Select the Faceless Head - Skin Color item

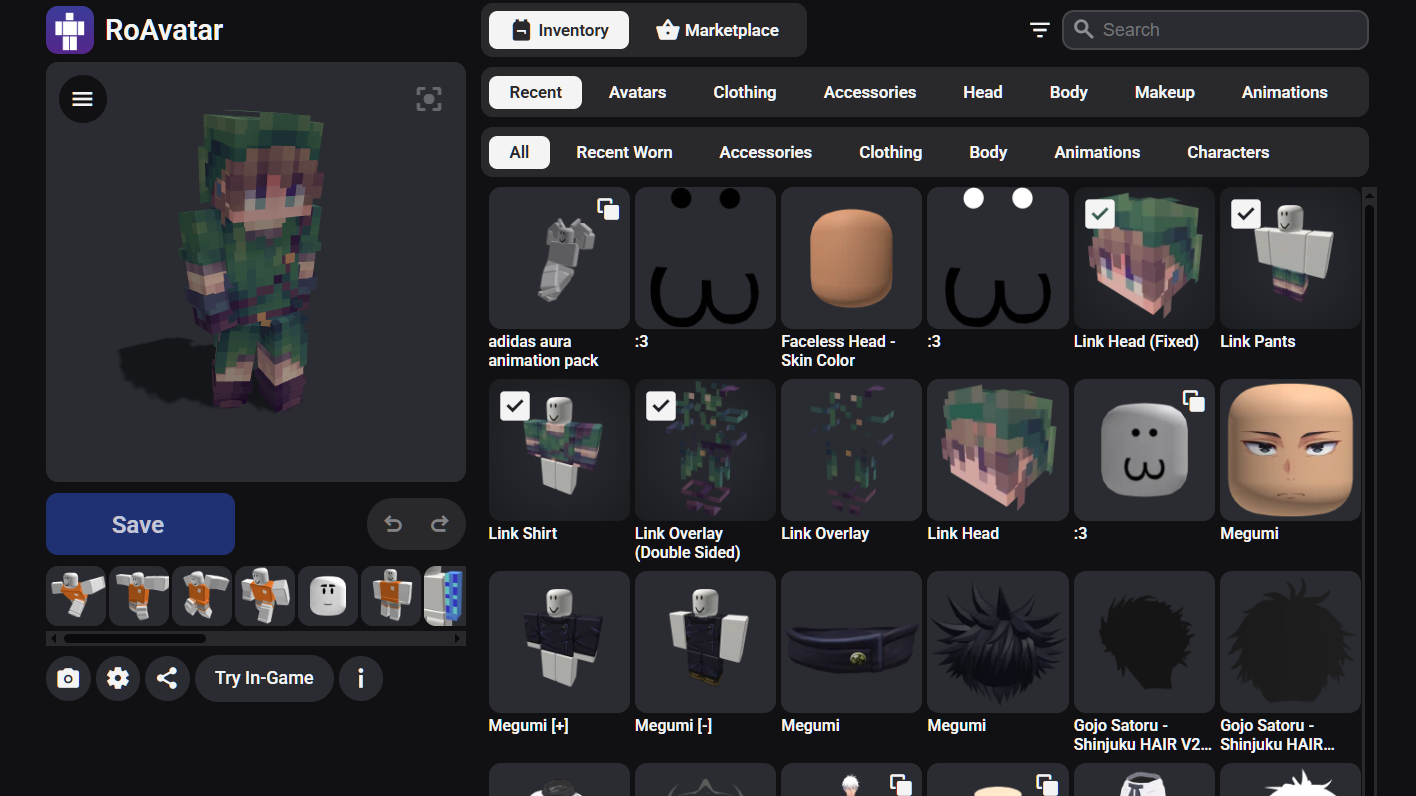[x=851, y=278]
